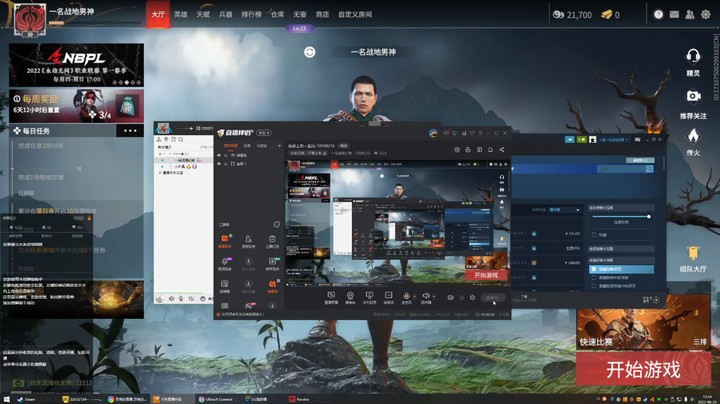
Task: Click the notification bell icon in the streaming app
Action: pyautogui.click(x=490, y=150)
